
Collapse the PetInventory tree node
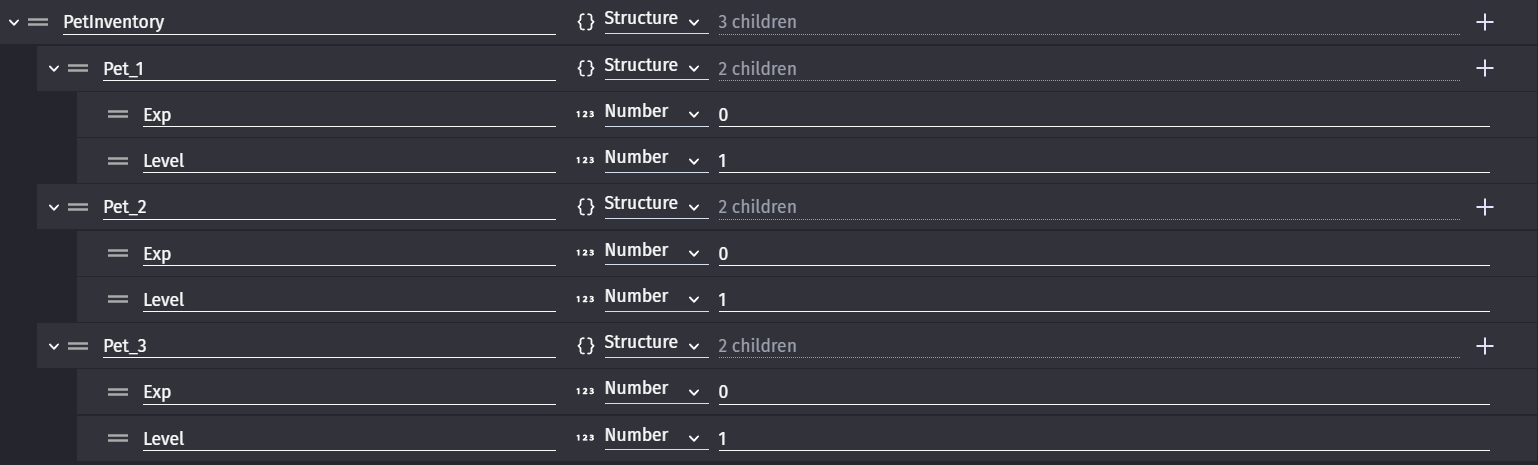point(14,22)
